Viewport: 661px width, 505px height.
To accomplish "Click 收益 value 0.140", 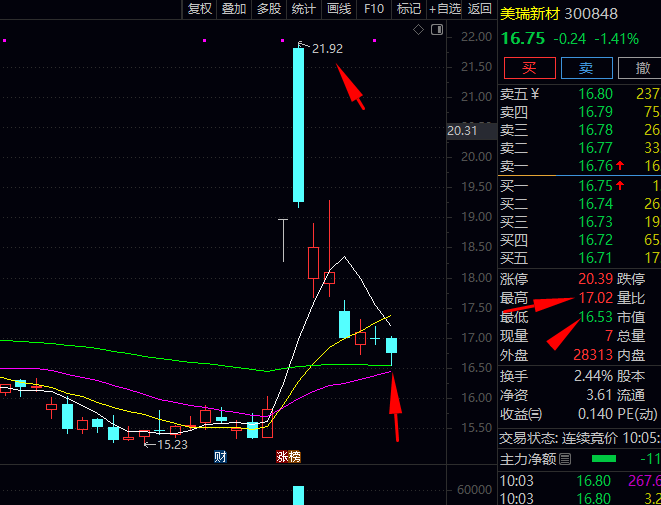I will tap(595, 414).
